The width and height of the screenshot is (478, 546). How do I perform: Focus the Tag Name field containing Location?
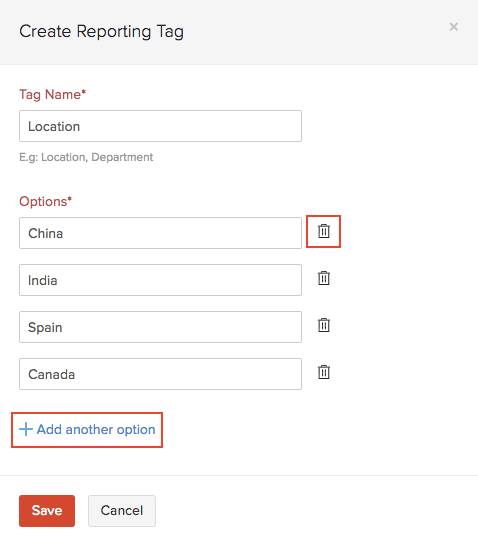[160, 126]
